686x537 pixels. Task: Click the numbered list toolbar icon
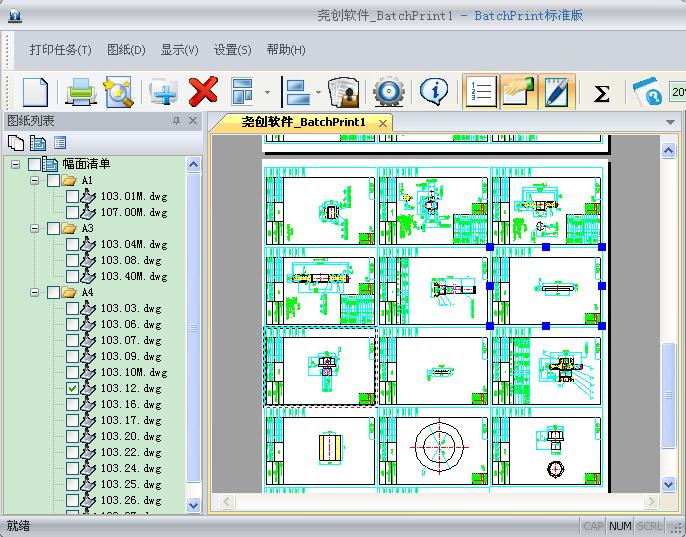point(480,92)
